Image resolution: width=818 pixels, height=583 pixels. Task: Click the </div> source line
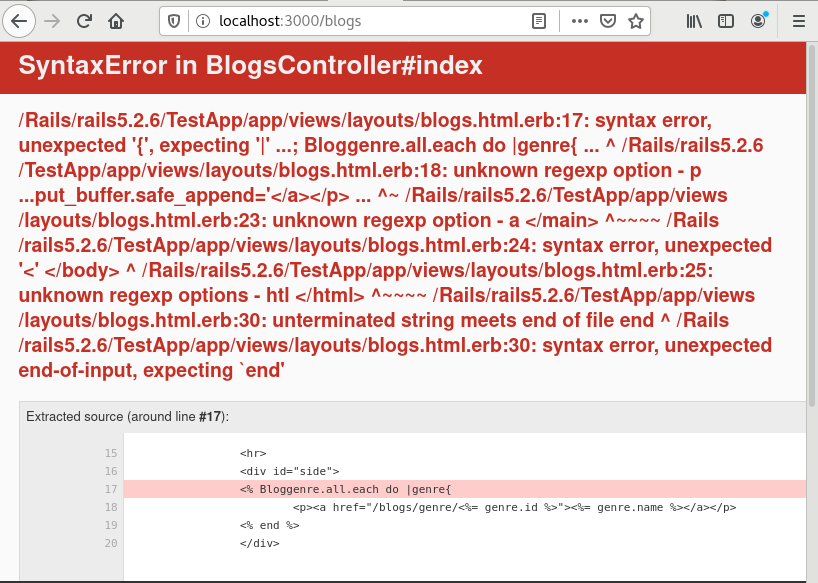260,543
